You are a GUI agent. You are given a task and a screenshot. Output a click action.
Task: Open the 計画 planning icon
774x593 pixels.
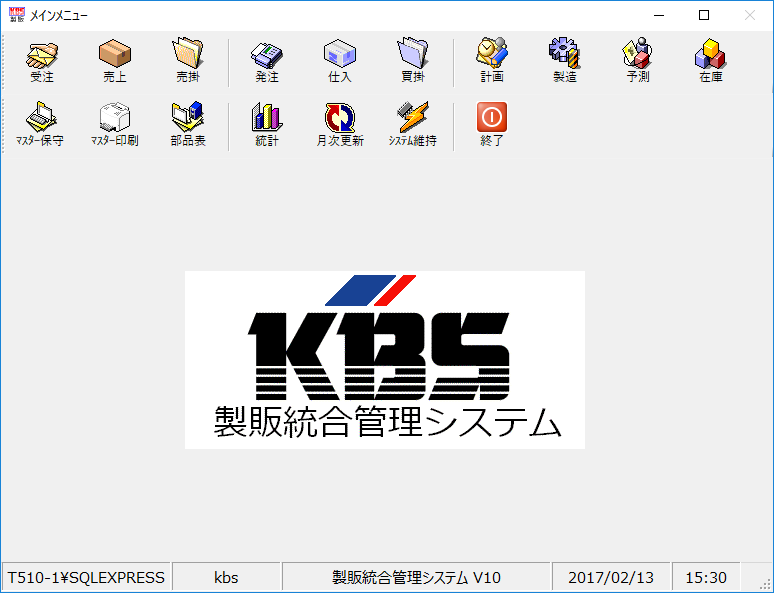(492, 62)
